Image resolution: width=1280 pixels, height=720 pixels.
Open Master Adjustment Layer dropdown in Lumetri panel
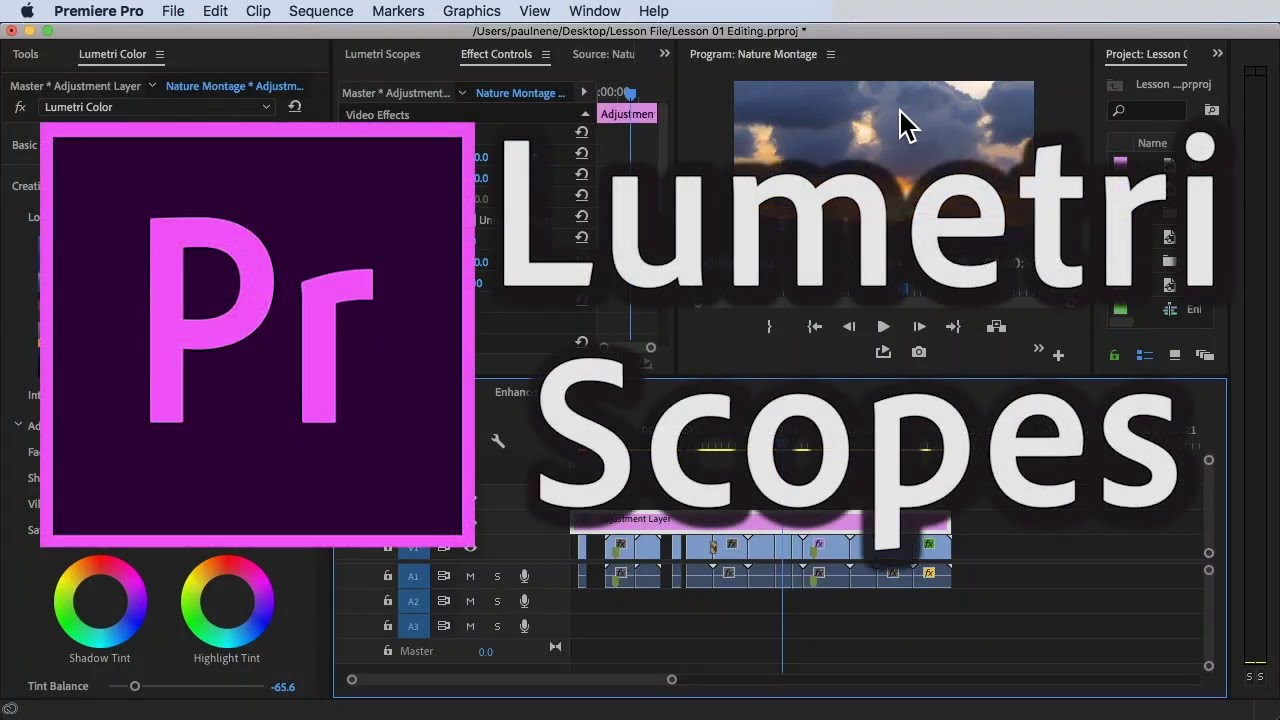coord(152,86)
